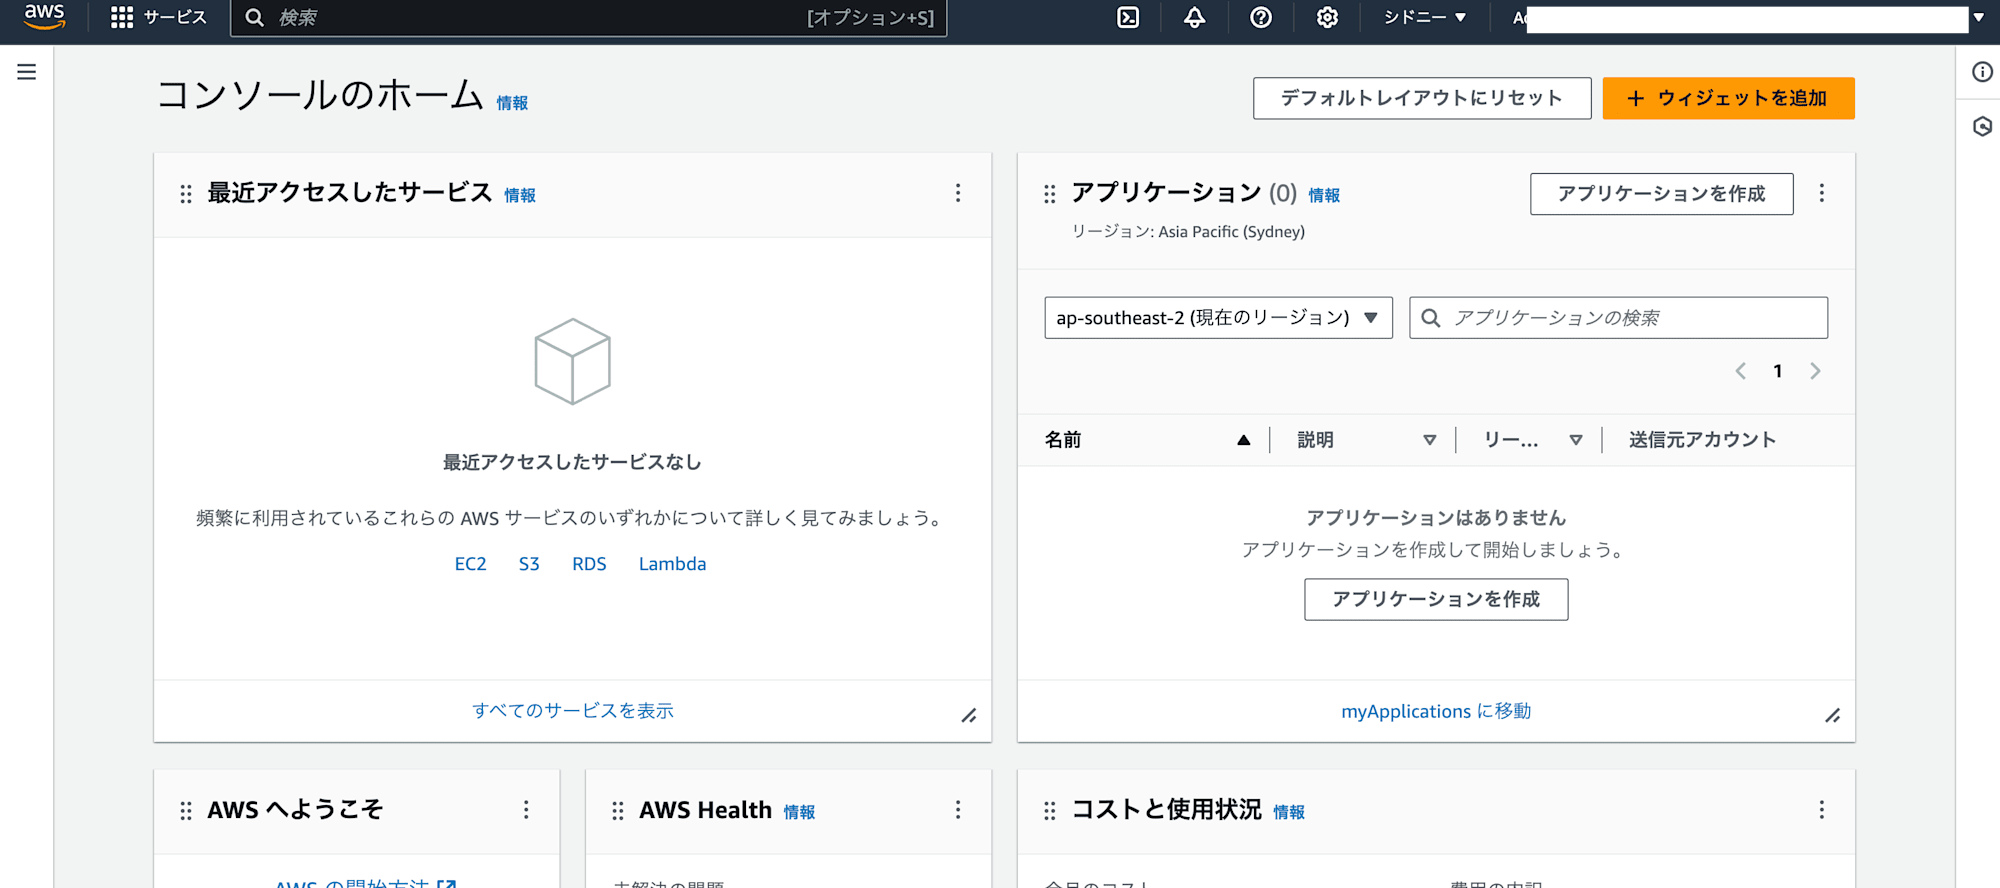Select page 1 in applications pagination
2000x888 pixels.
click(x=1778, y=371)
